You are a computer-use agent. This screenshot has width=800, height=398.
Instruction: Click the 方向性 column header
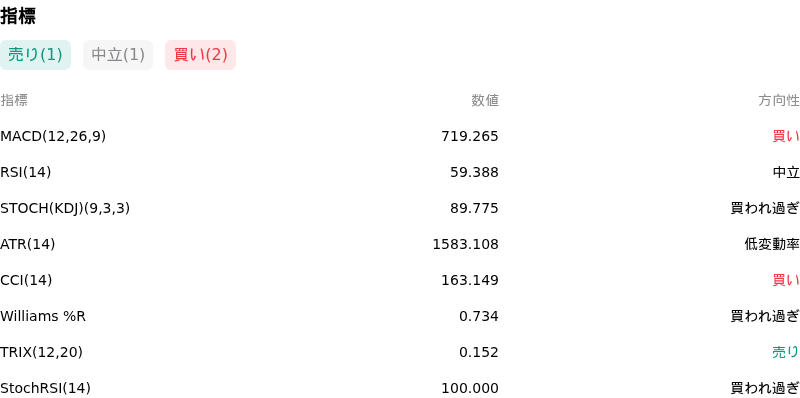[779, 101]
